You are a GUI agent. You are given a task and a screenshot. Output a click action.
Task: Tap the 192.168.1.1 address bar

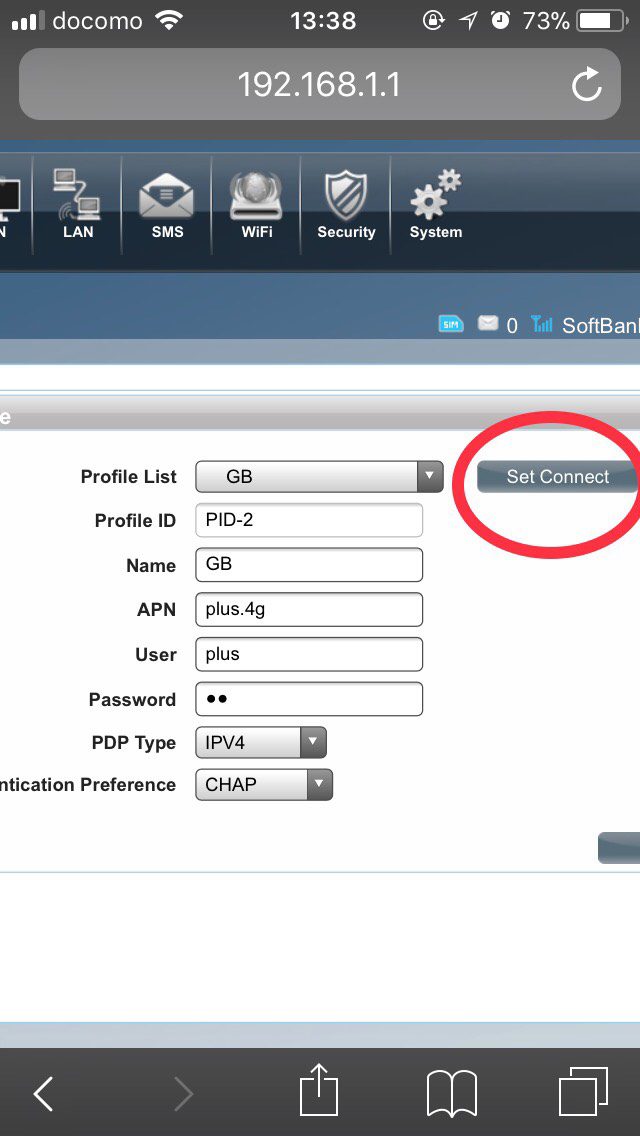tap(319, 85)
